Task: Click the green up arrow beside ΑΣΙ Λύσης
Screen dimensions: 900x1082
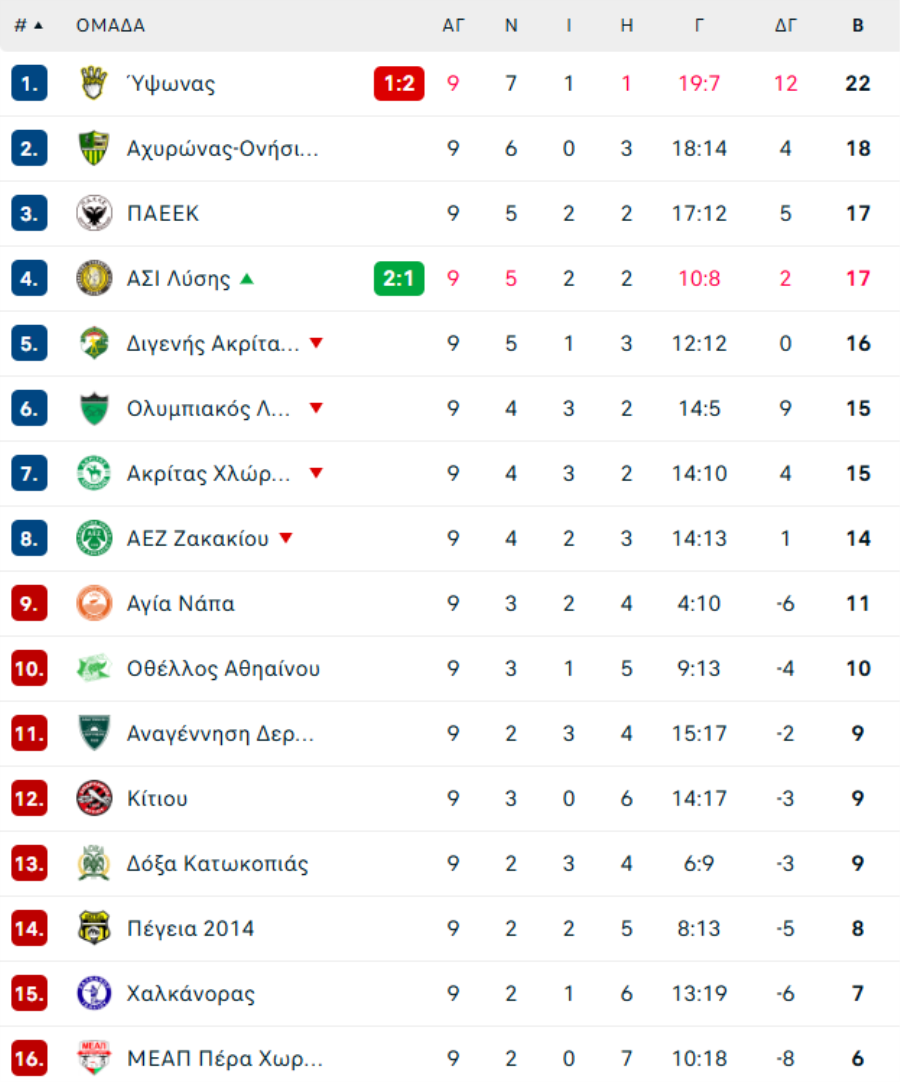Action: (247, 279)
